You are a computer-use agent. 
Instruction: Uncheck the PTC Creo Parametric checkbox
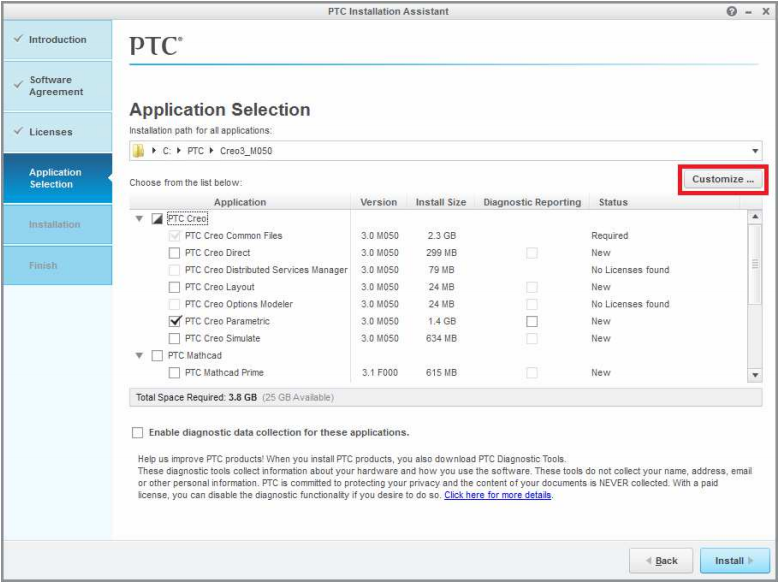coord(174,321)
